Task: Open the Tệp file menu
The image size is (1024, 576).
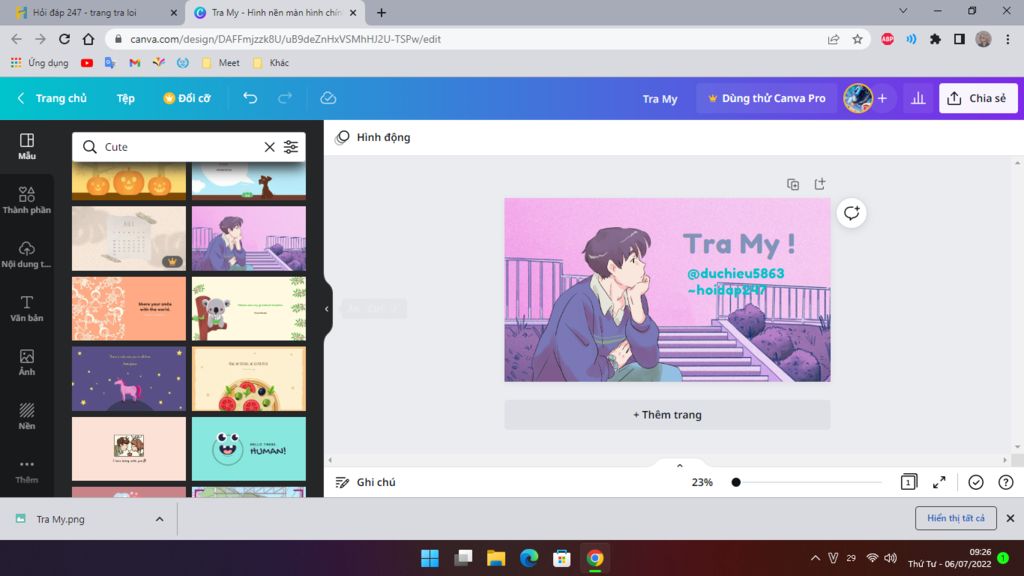Action: point(125,98)
